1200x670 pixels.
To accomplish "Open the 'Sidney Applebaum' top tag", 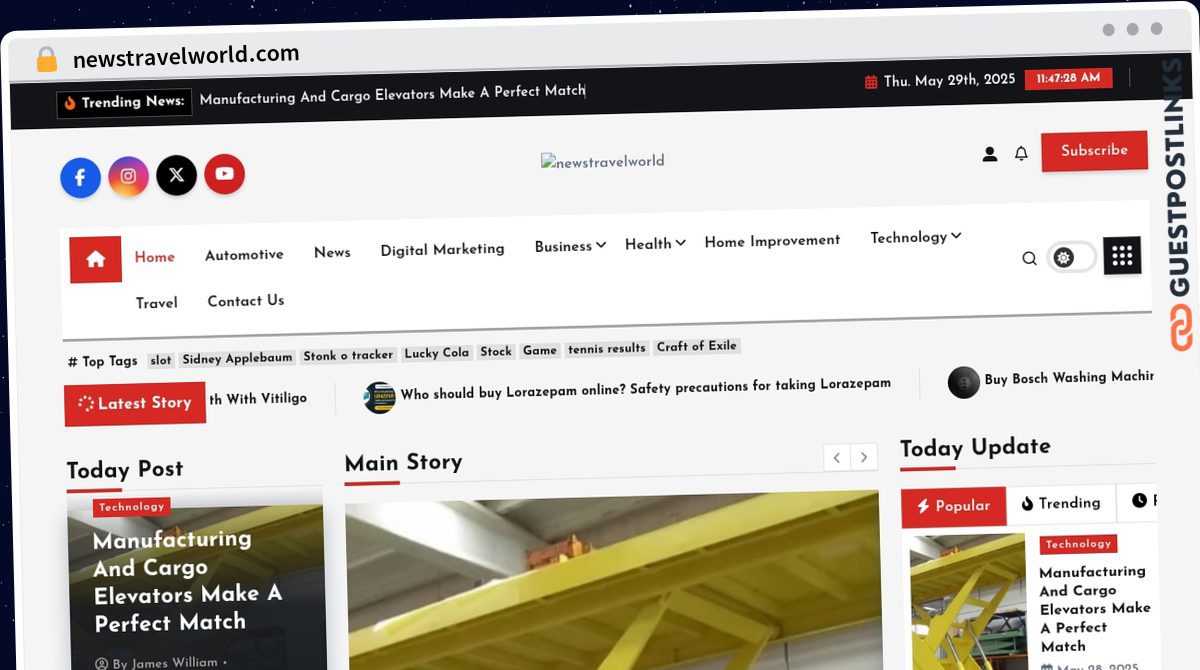I will (x=237, y=358).
